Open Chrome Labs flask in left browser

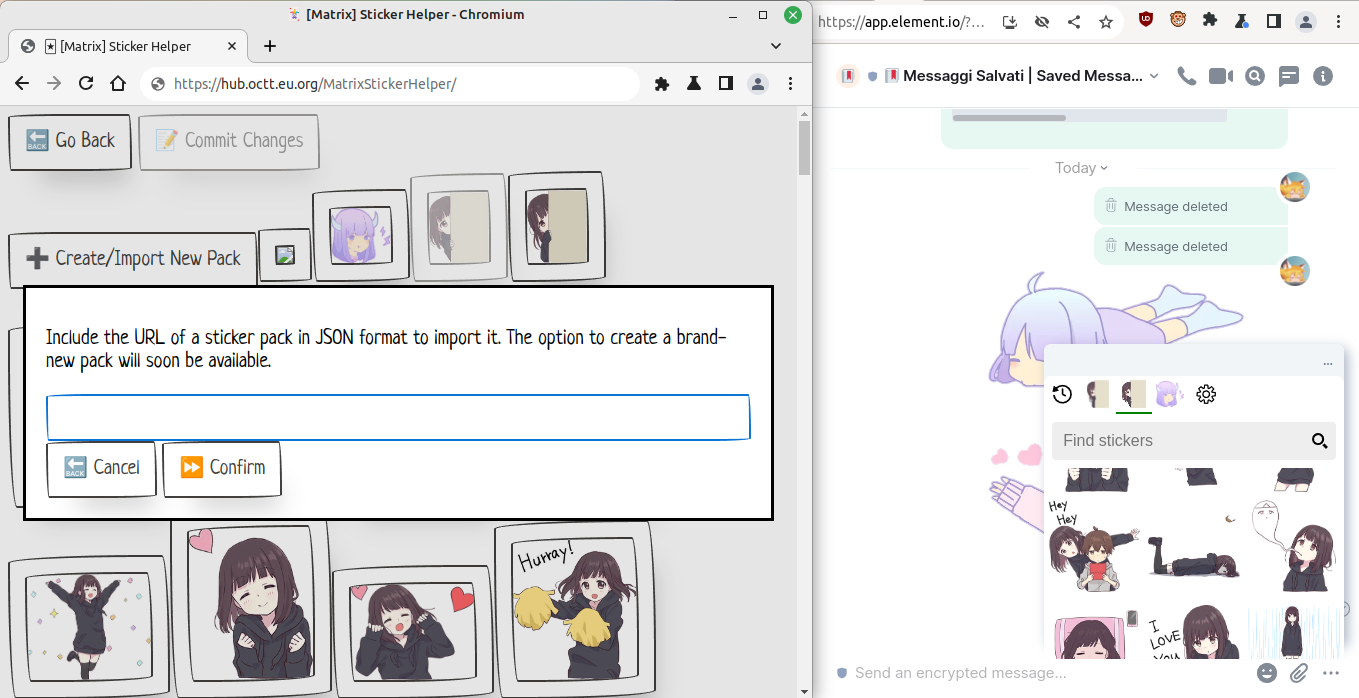[x=694, y=84]
